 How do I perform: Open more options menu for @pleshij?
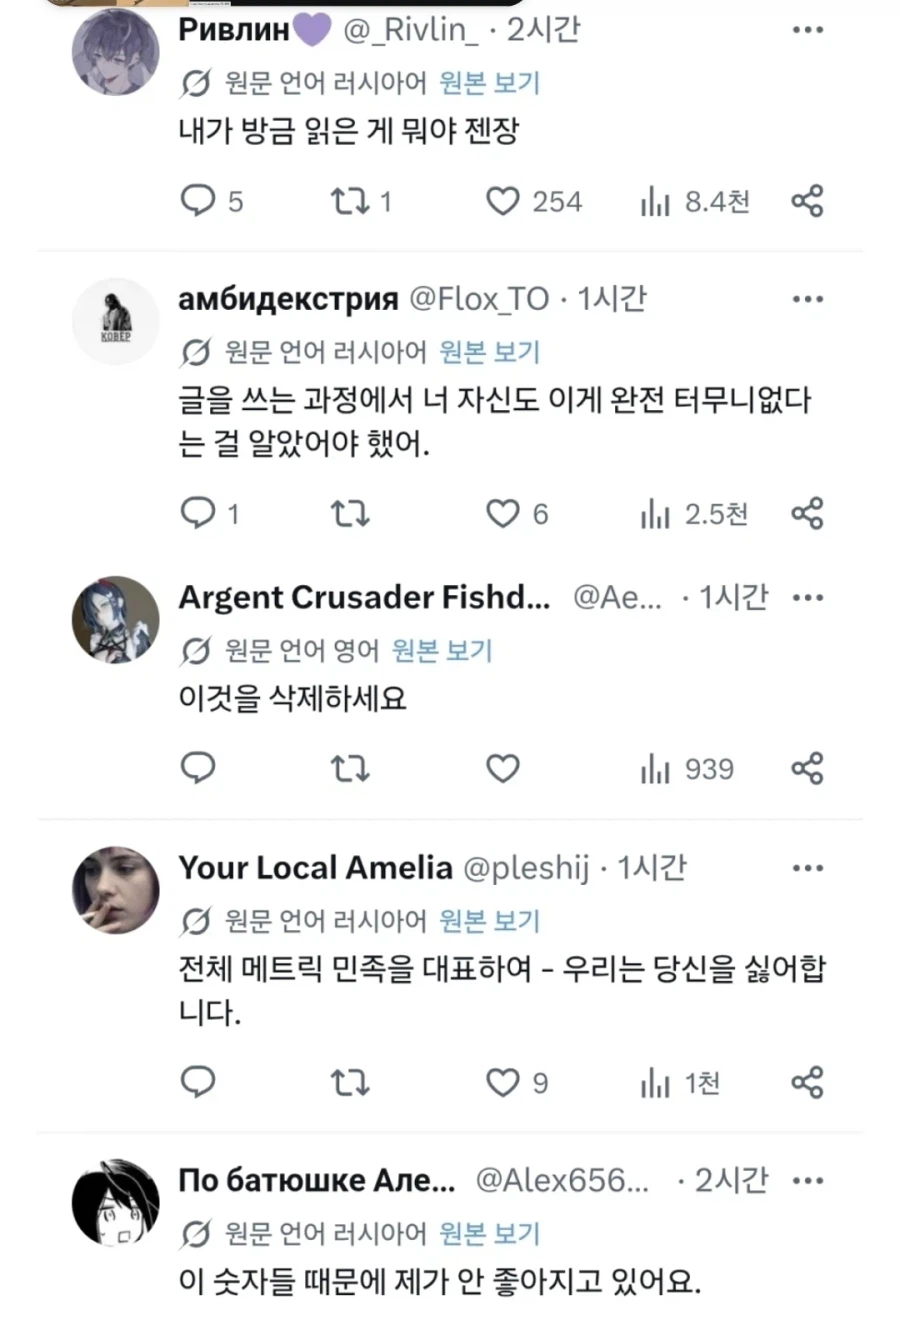tap(807, 868)
